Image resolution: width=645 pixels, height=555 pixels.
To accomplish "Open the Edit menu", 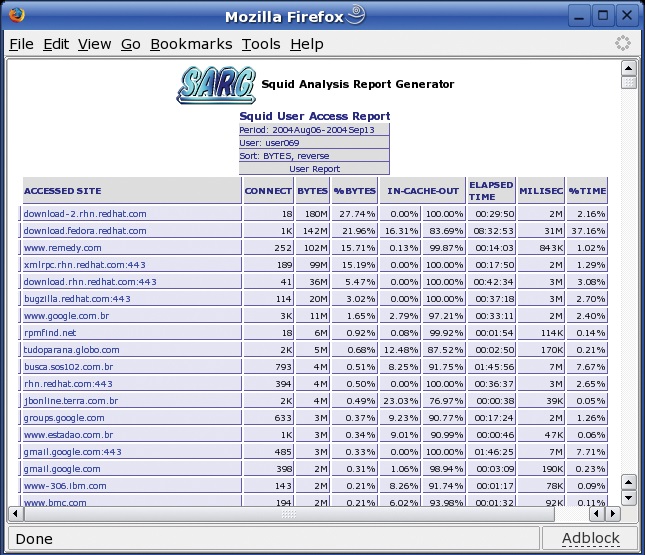I will [x=56, y=44].
